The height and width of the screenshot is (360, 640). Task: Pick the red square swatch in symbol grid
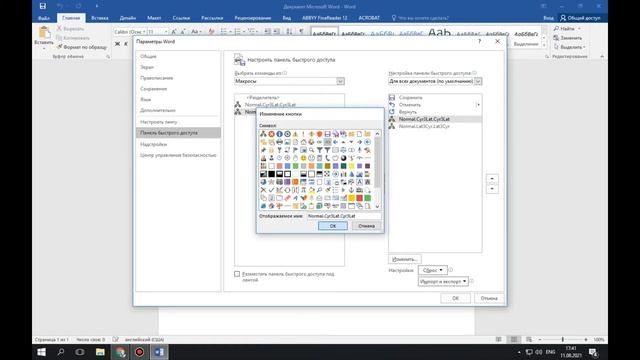359,198
